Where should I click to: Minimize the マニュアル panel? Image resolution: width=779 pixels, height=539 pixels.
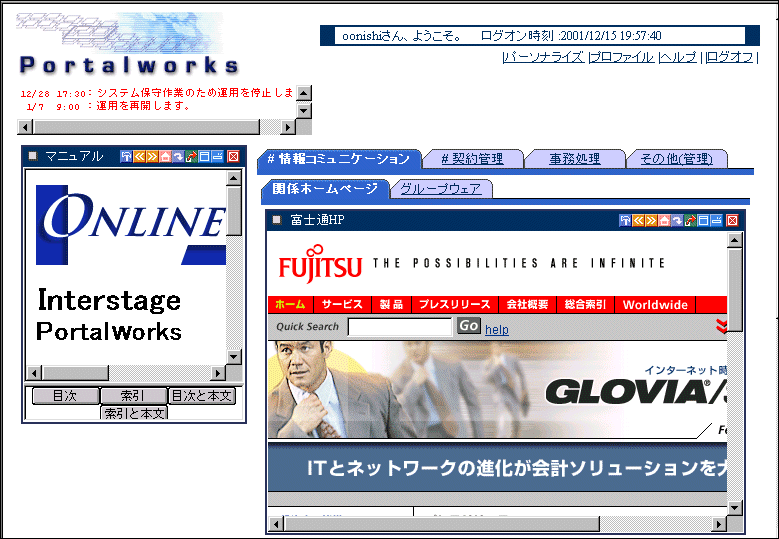217,157
